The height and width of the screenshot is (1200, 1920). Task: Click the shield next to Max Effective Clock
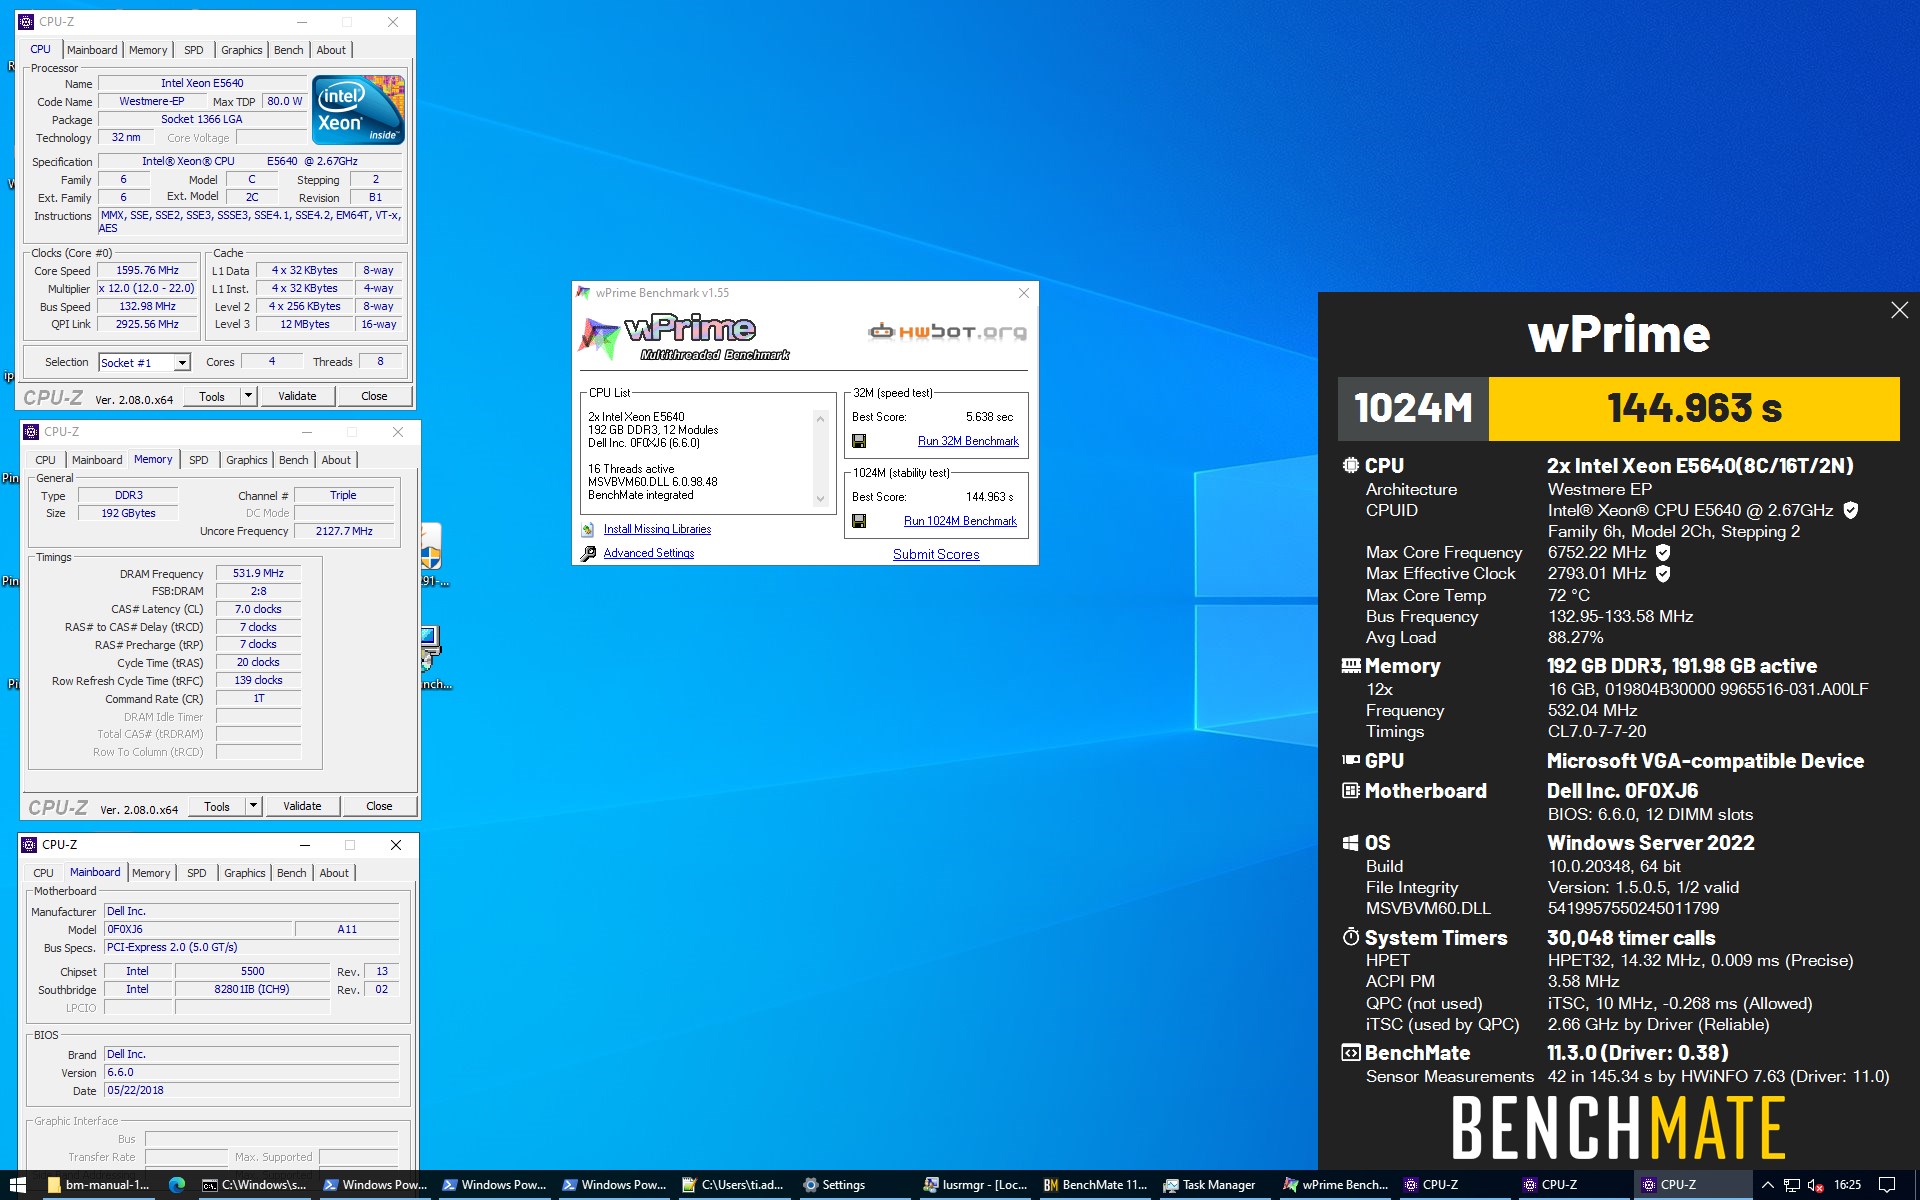click(x=1662, y=573)
